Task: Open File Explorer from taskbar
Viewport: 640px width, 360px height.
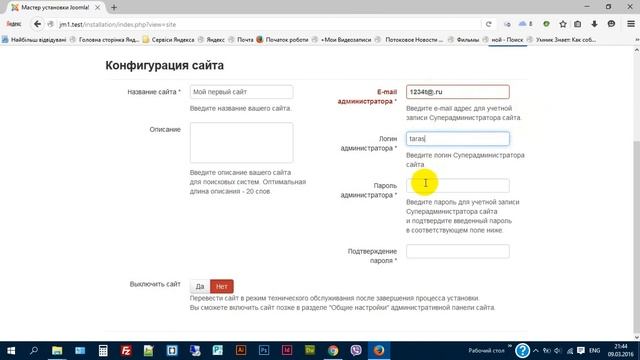Action: pyautogui.click(x=57, y=351)
